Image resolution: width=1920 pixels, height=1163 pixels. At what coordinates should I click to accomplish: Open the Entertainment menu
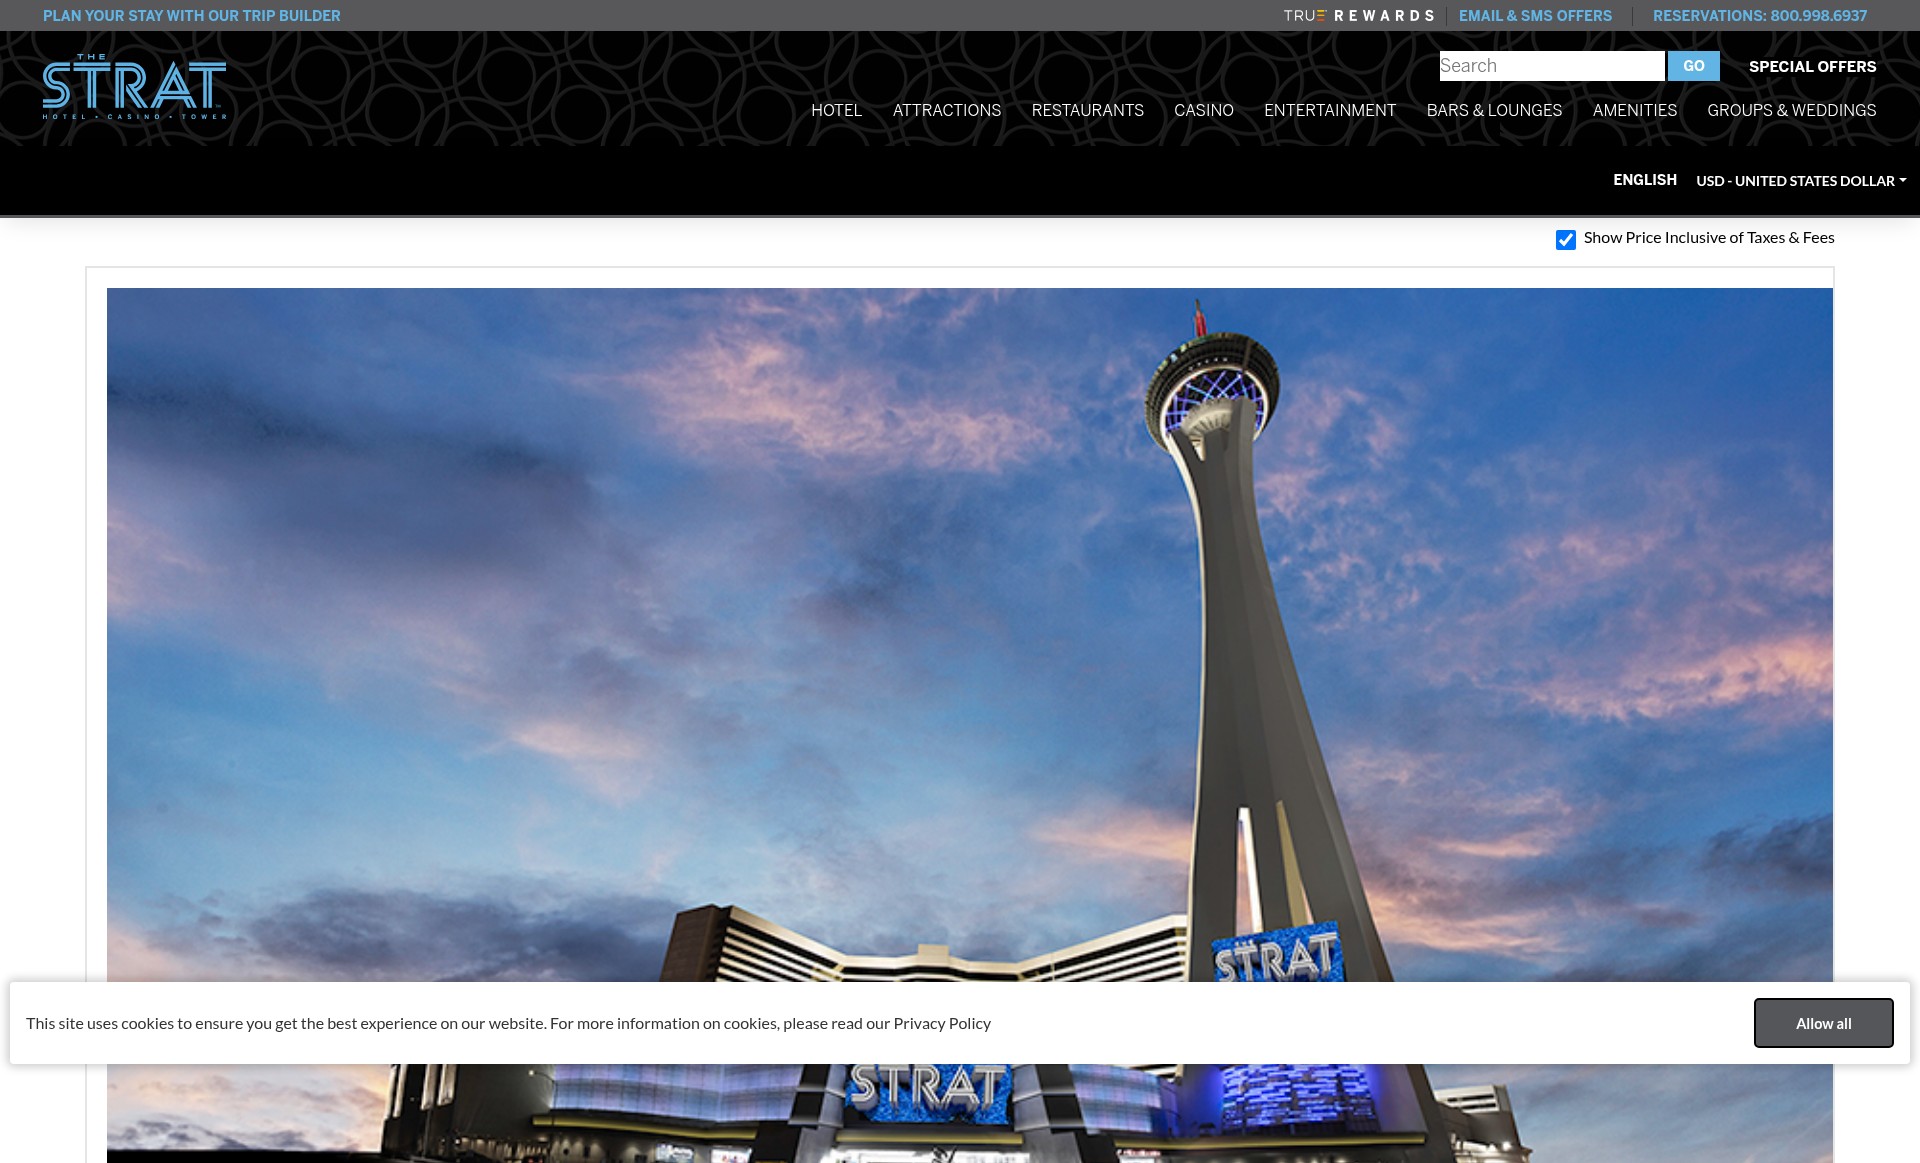coord(1330,110)
